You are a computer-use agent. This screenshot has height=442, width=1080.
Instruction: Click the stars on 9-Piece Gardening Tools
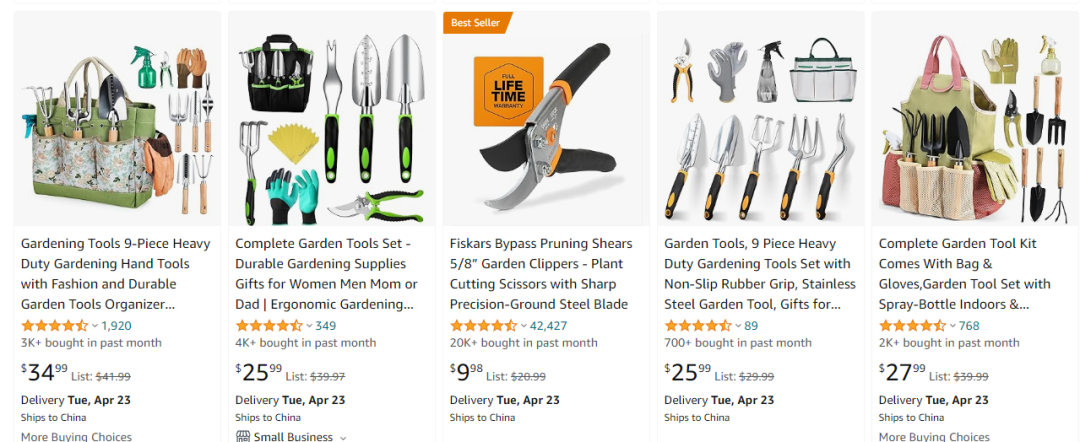point(54,326)
